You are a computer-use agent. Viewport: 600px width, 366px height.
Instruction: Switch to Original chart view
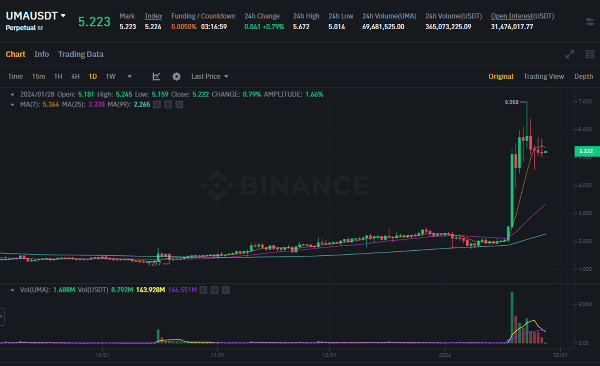coord(501,77)
